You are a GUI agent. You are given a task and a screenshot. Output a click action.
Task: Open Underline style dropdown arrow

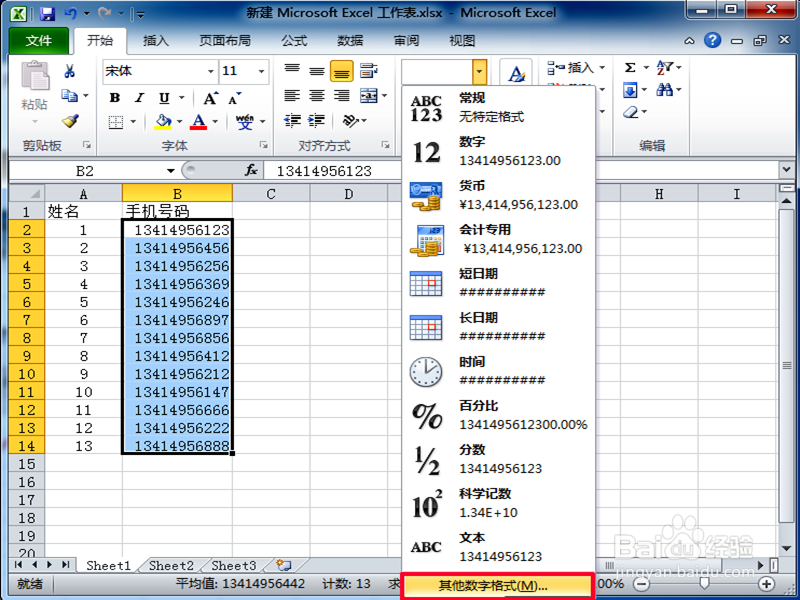point(182,97)
